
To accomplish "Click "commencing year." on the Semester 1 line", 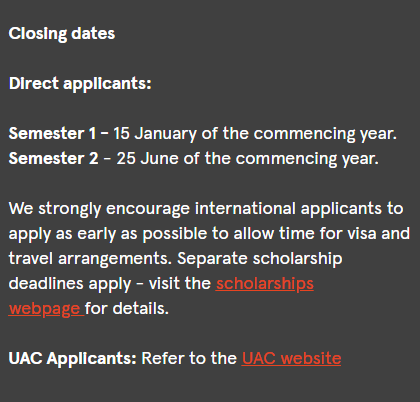I will pyautogui.click(x=325, y=134).
